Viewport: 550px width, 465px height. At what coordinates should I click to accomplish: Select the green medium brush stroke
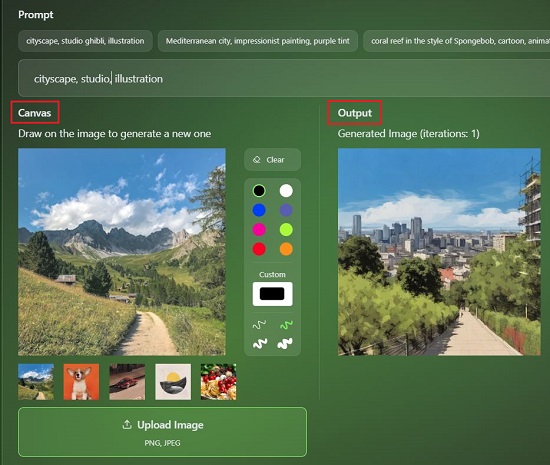point(286,325)
